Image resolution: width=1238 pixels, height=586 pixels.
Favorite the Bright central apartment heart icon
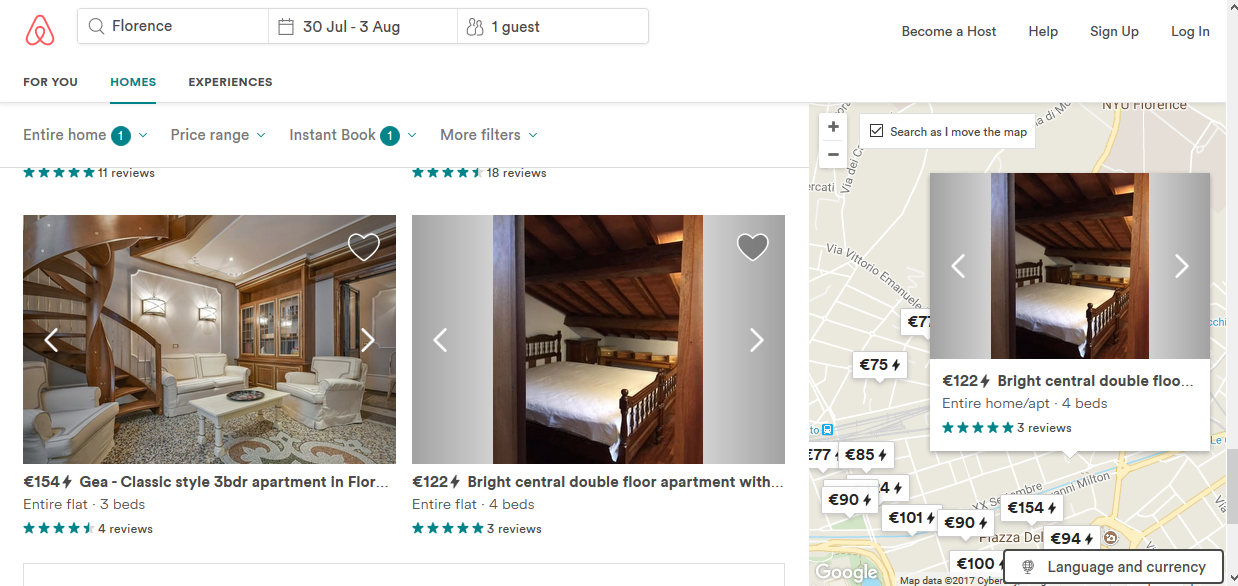[x=752, y=246]
